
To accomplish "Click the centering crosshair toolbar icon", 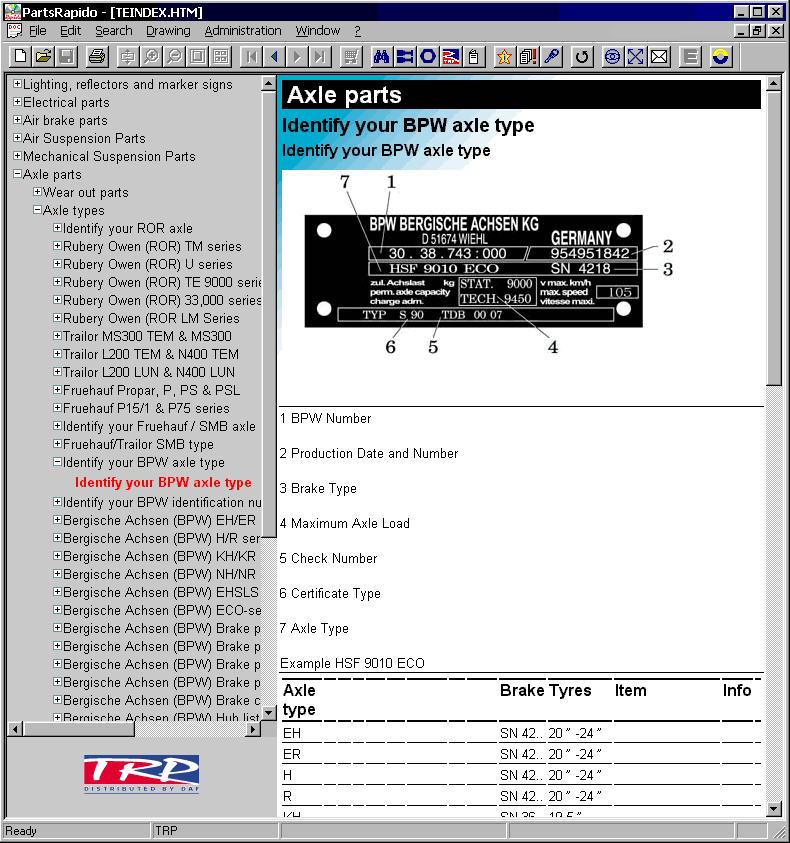I will (x=128, y=56).
